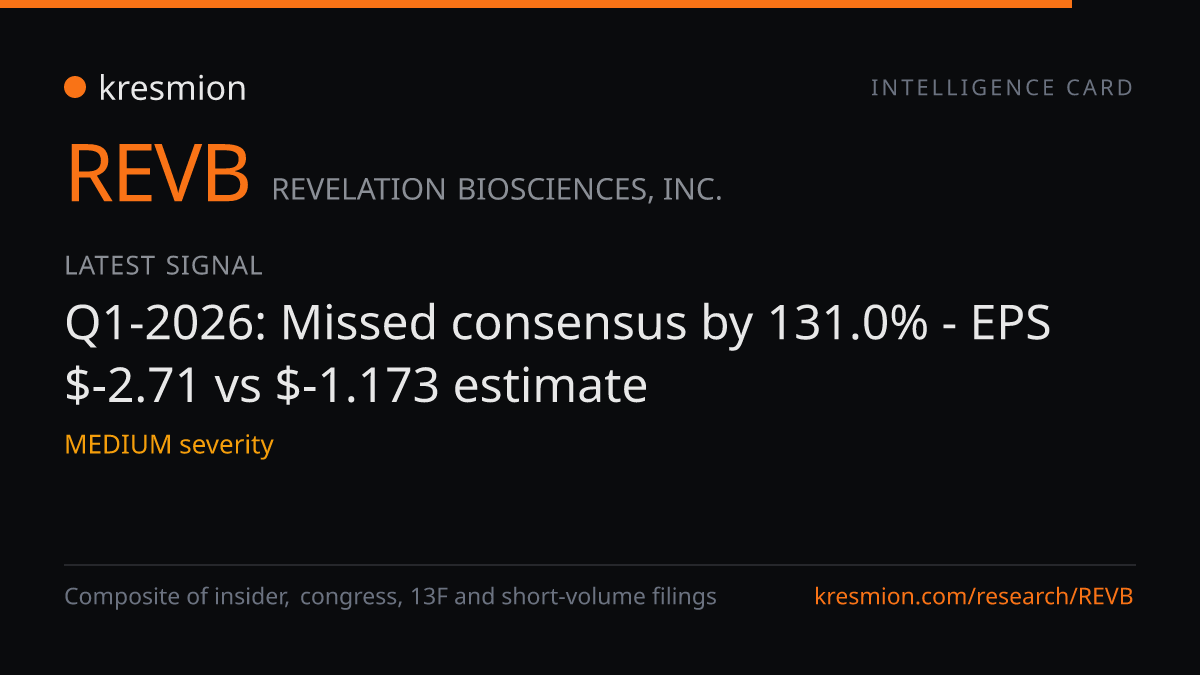1200x675 pixels.
Task: Click the INTELLIGENCE CARD label
Action: pos(1002,88)
